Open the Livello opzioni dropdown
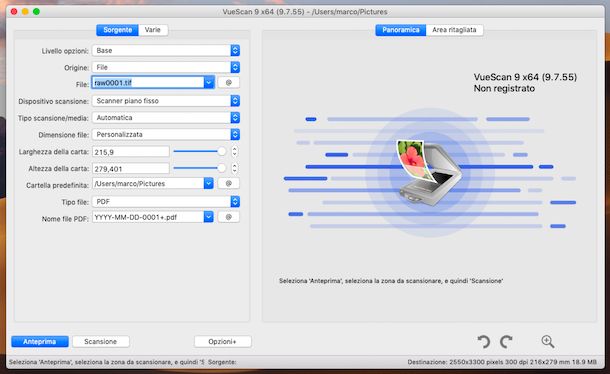610x374 pixels. 166,51
